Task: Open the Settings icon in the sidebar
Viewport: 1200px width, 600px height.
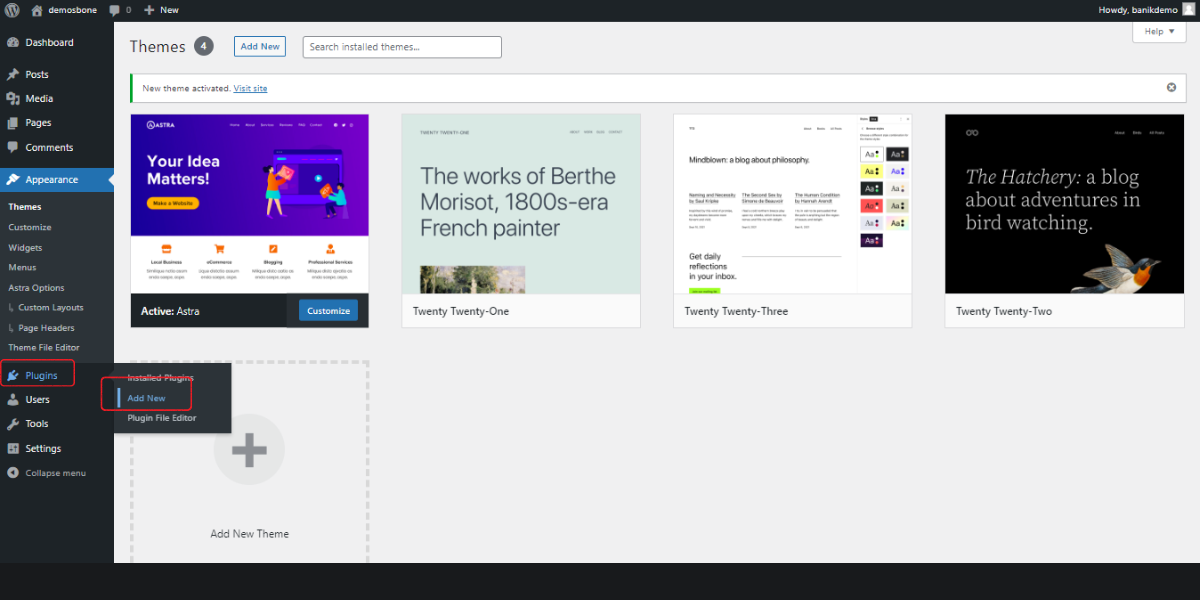Action: pyautogui.click(x=13, y=449)
